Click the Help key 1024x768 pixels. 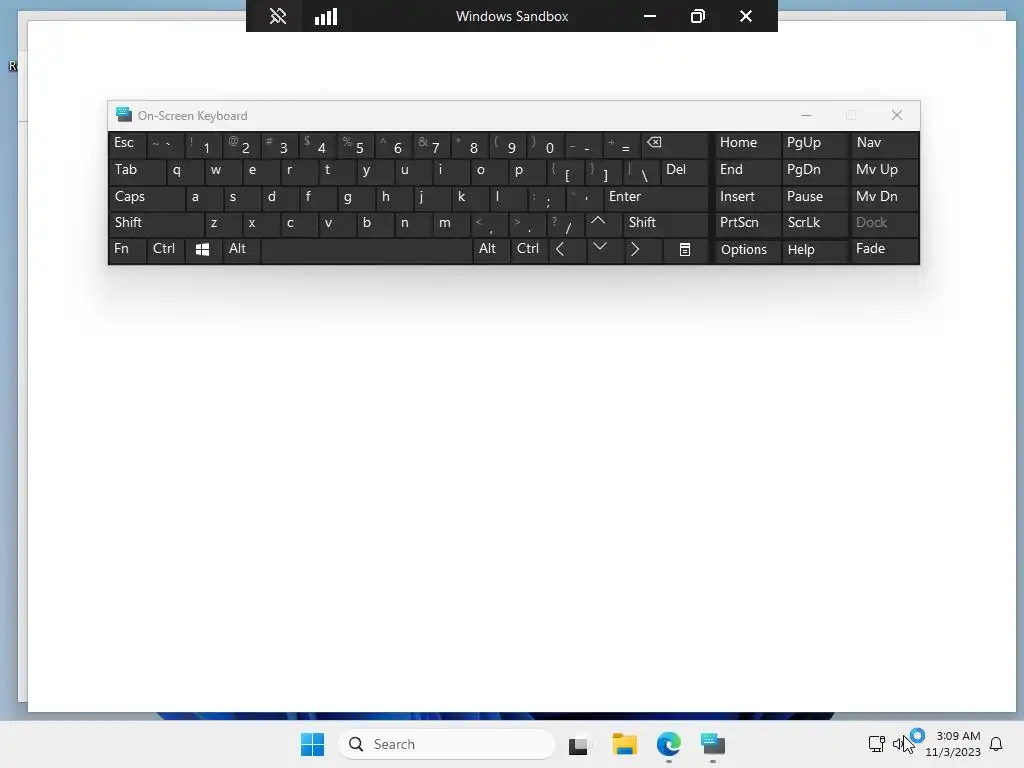814,249
